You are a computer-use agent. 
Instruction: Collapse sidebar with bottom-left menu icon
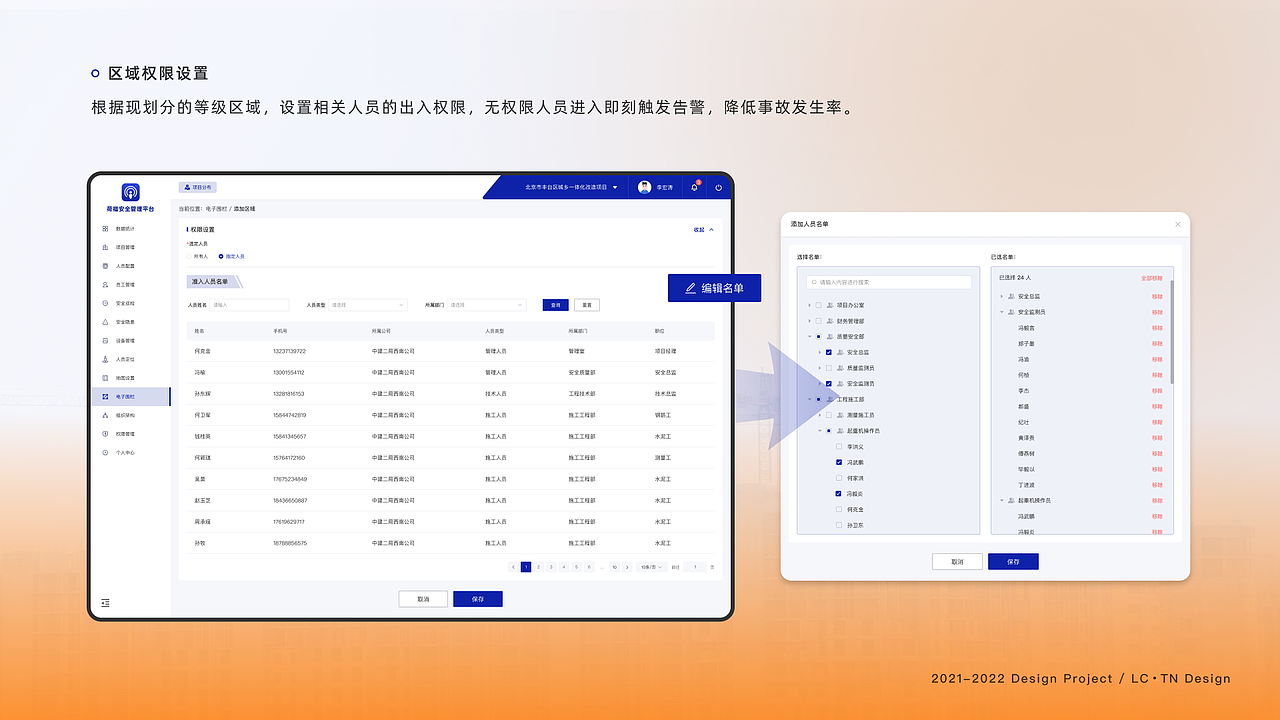pyautogui.click(x=106, y=603)
